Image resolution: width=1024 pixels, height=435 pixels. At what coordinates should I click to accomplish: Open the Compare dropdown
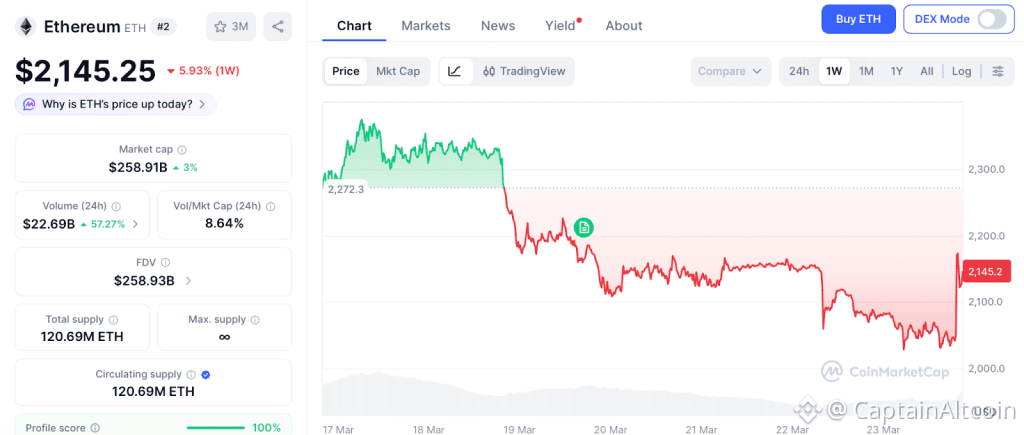[x=731, y=71]
